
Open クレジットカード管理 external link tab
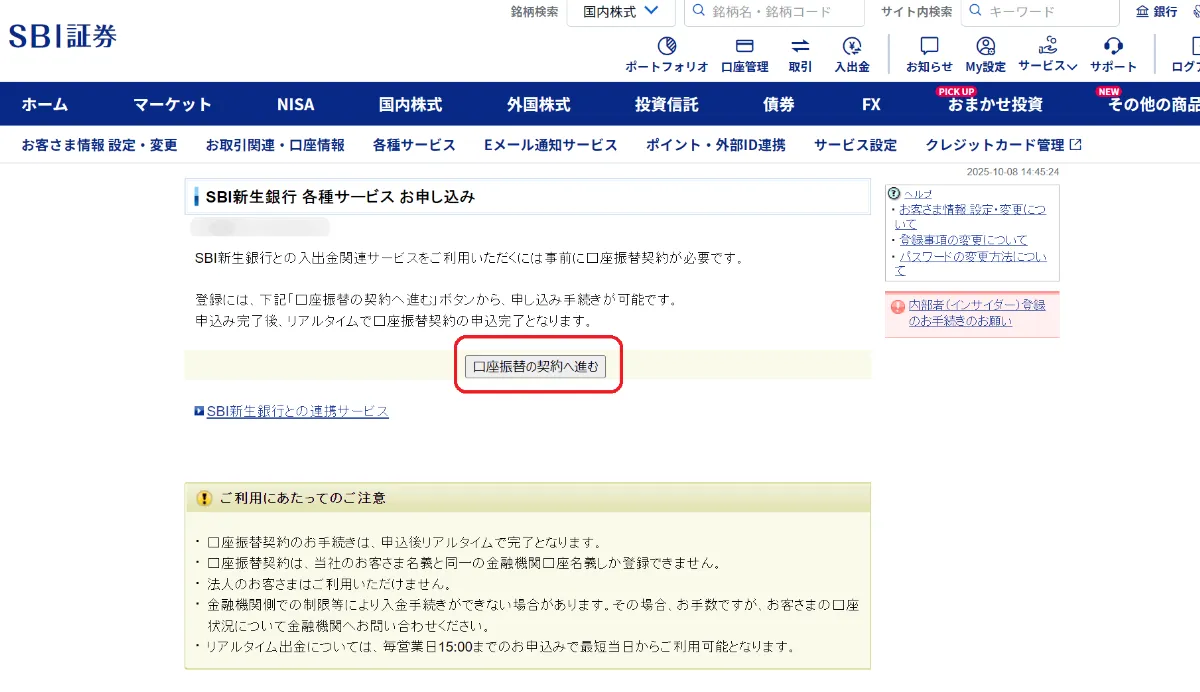click(1003, 145)
